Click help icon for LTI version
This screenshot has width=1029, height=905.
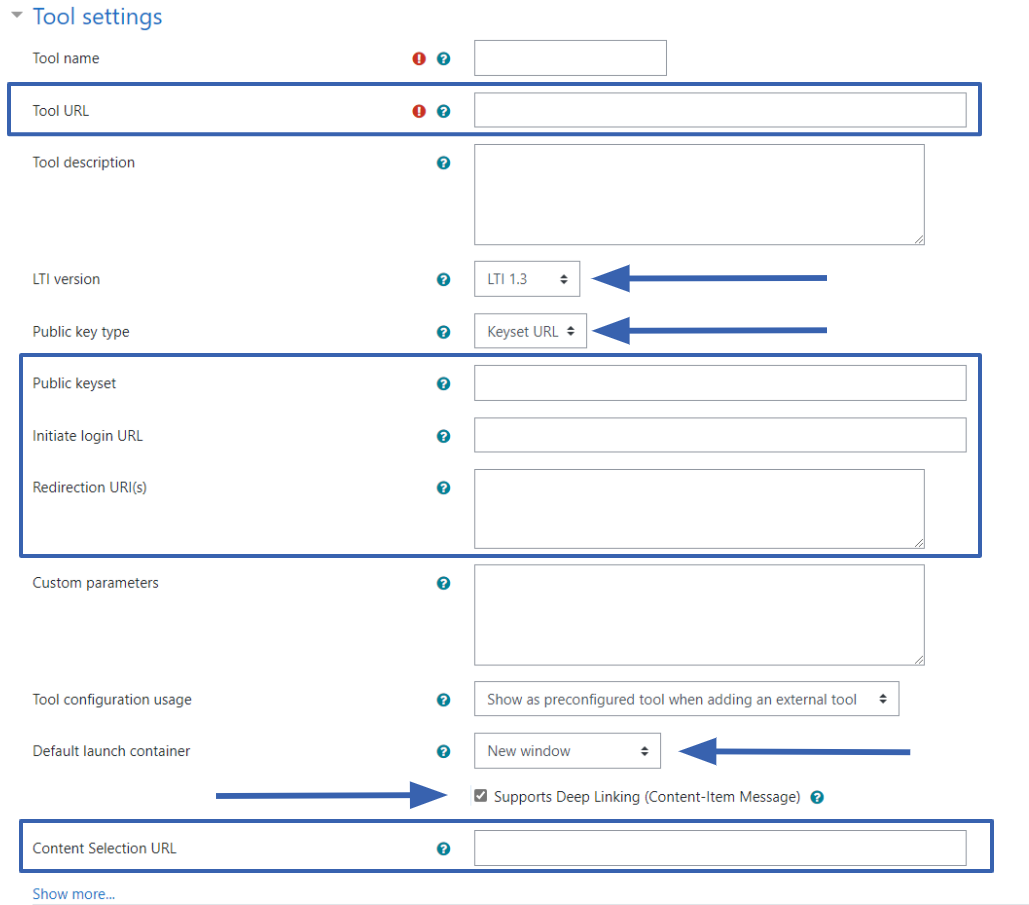coord(444,280)
